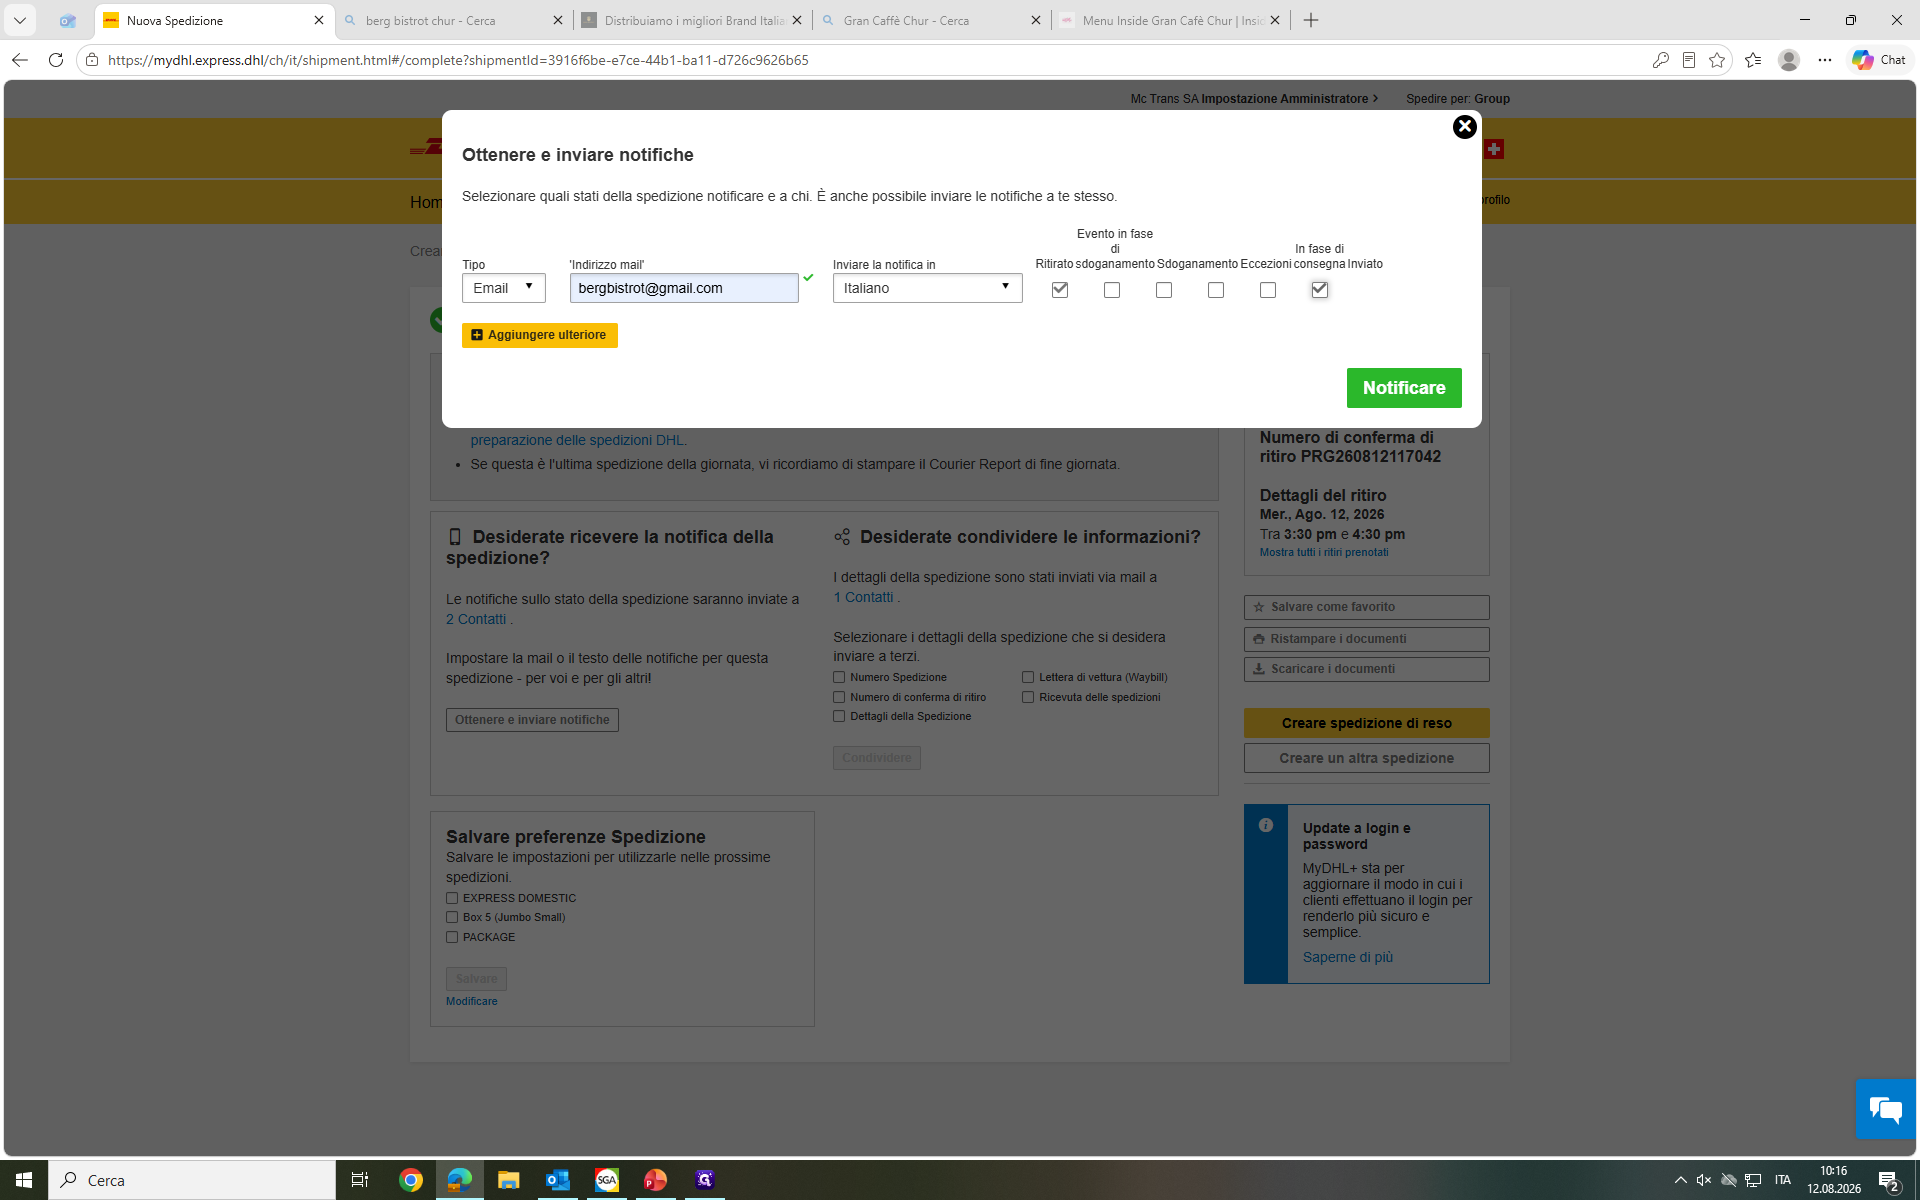The image size is (1920, 1200).
Task: Expand the Tipo Email dropdown
Action: click(x=504, y=288)
